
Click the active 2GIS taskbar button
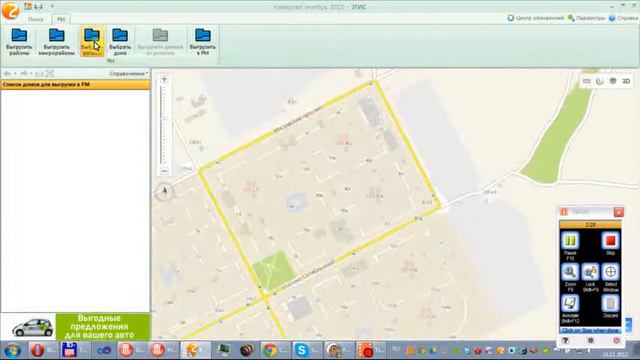point(195,350)
